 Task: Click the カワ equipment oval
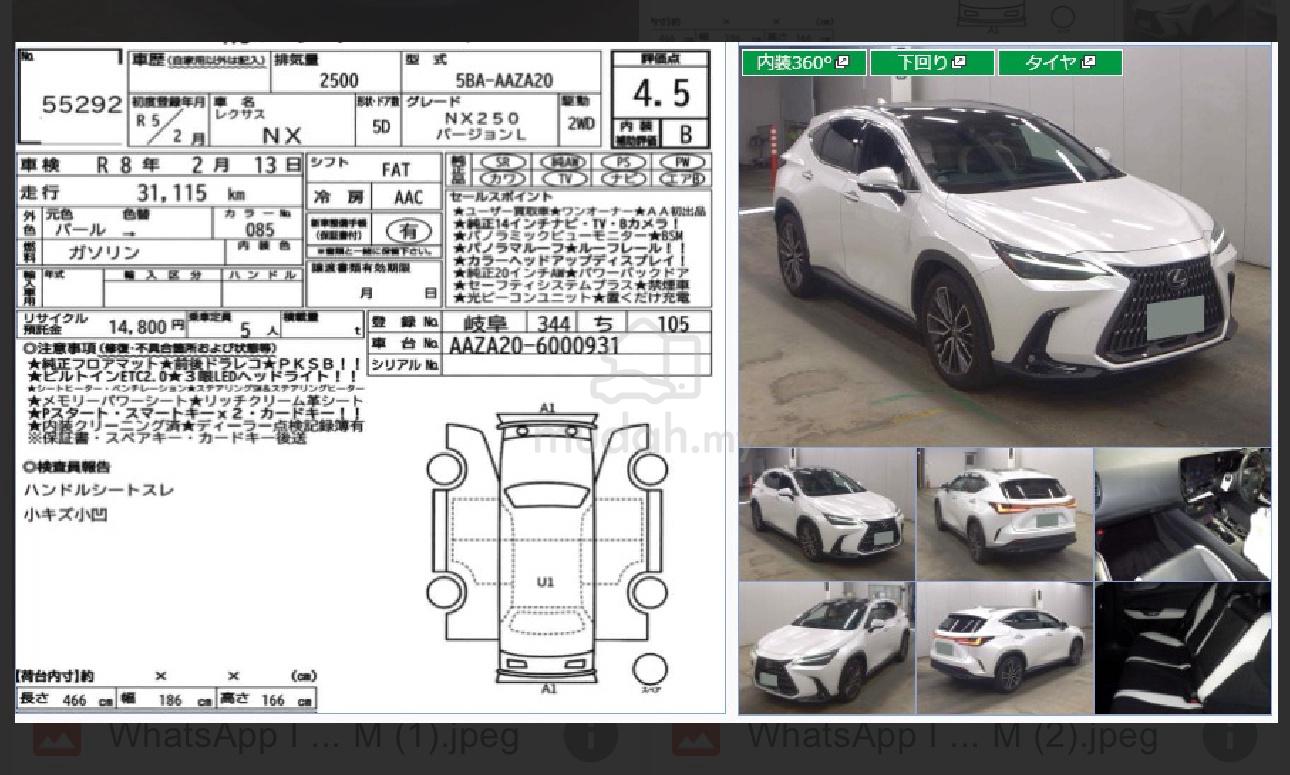click(x=504, y=179)
